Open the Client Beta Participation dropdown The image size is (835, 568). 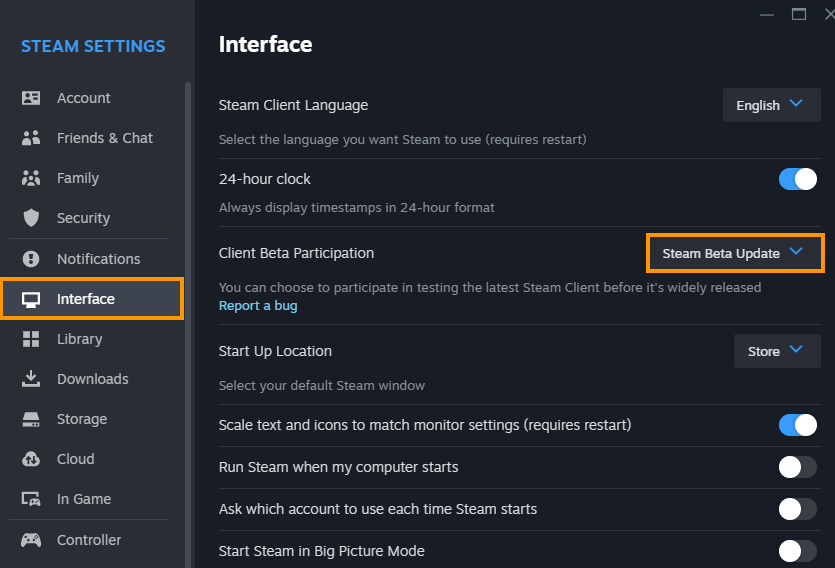coord(735,253)
